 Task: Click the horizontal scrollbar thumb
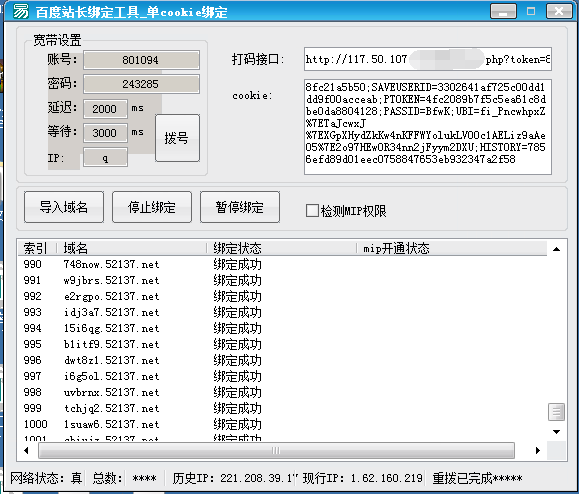(276, 450)
